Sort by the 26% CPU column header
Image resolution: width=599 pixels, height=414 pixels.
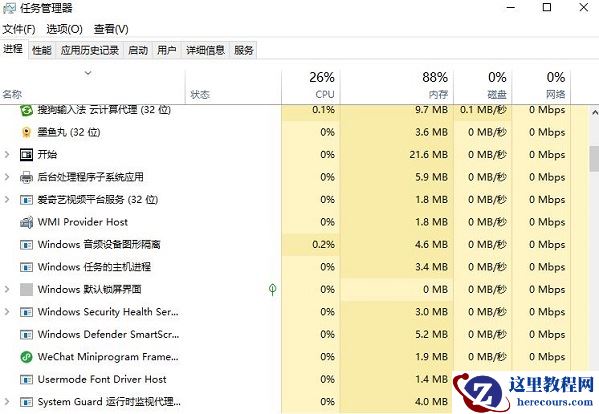pyautogui.click(x=311, y=86)
